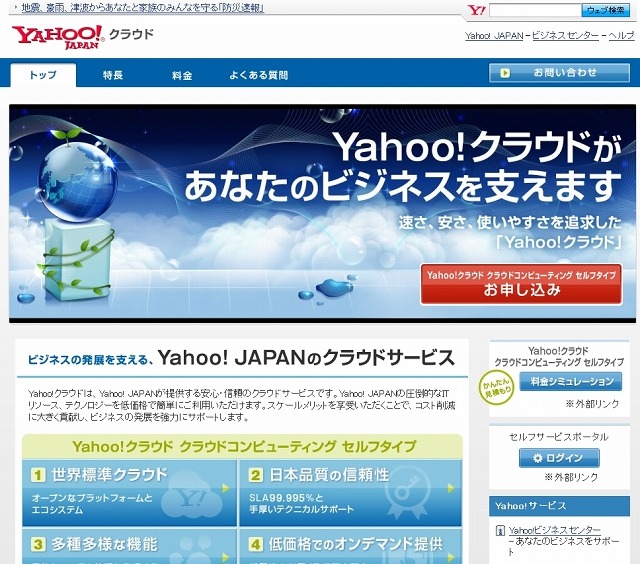Click arrow on 世界標準クラウド card
The width and height of the screenshot is (640, 564).
click(226, 488)
